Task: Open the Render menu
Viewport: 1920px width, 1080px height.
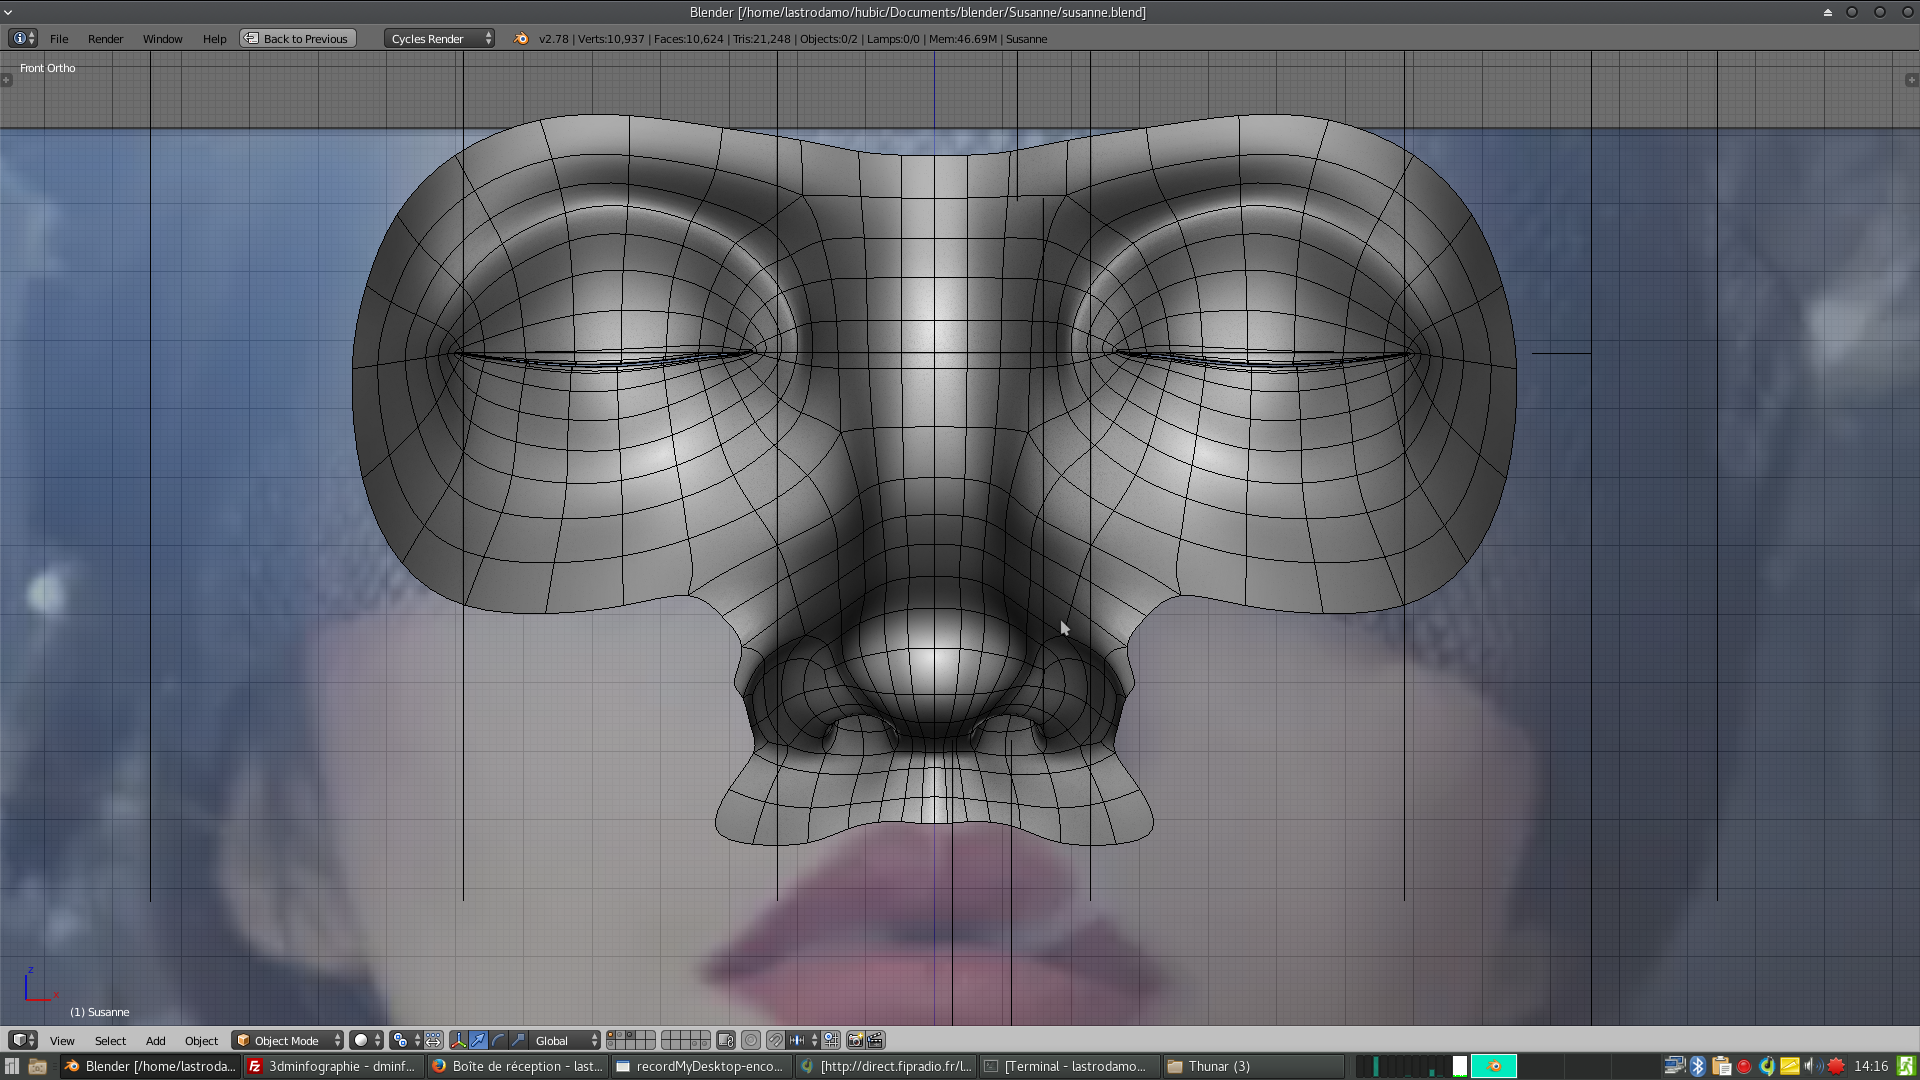Action: click(105, 39)
